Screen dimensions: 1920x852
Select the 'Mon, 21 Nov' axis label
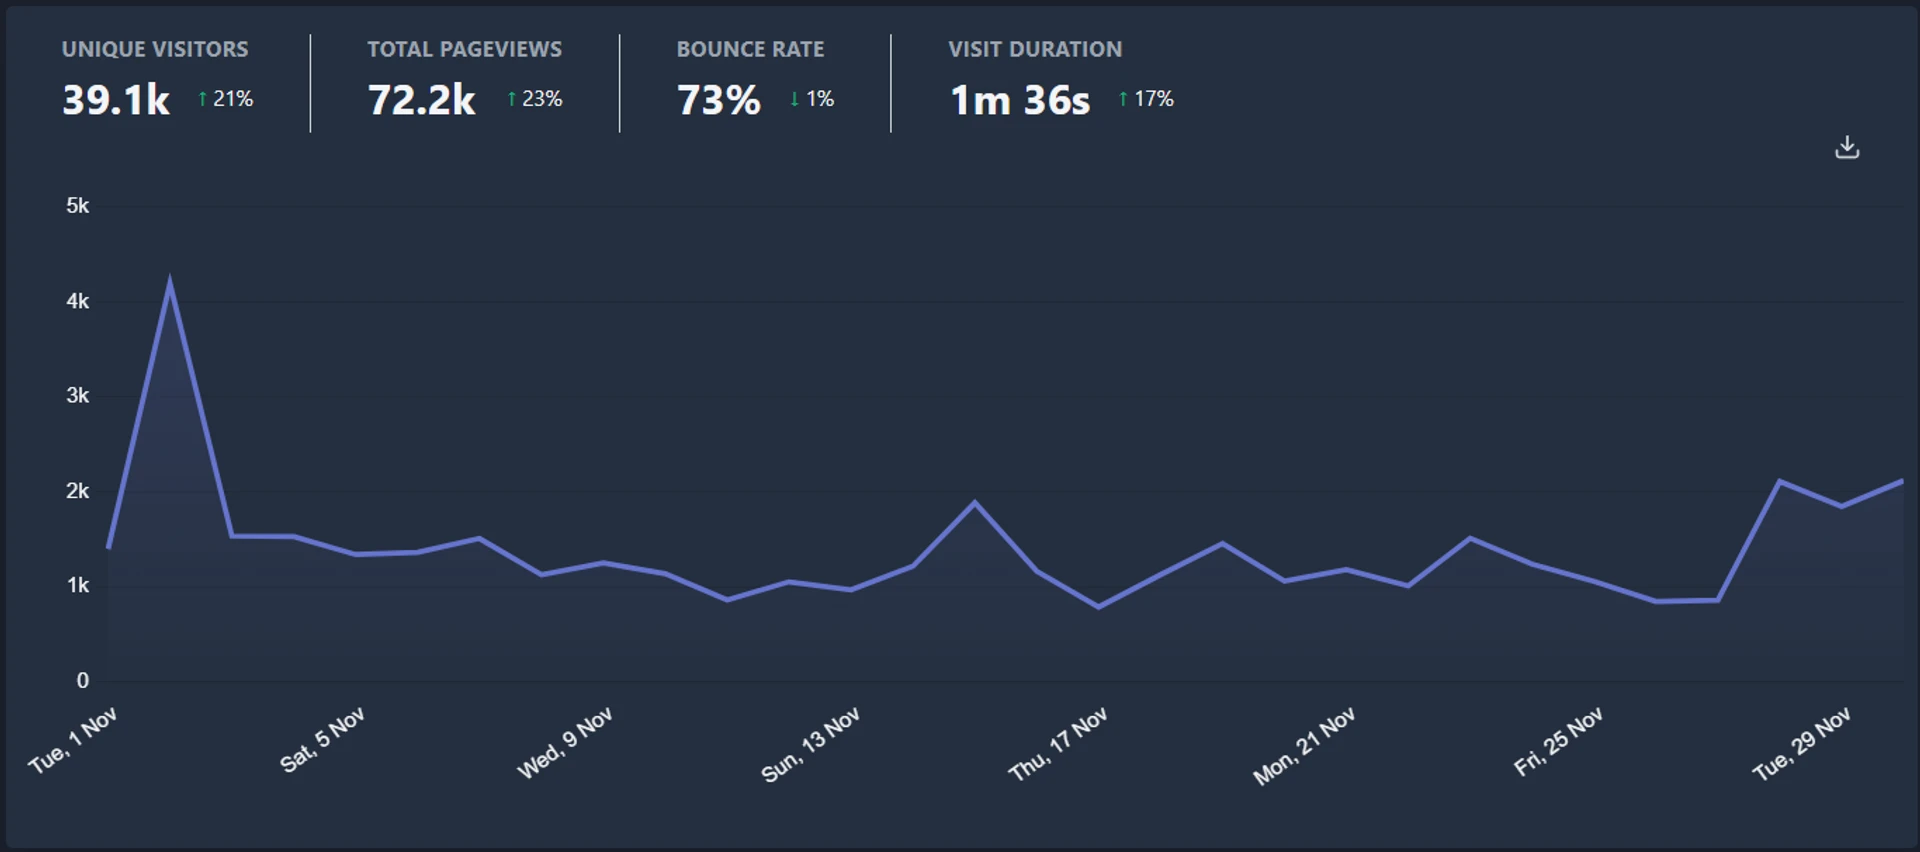coord(1304,746)
